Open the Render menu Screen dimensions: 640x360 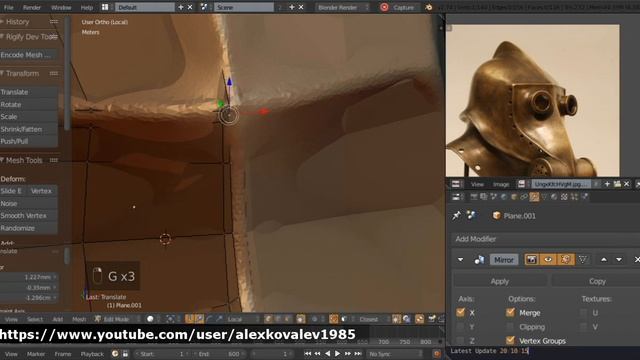(x=32, y=7)
